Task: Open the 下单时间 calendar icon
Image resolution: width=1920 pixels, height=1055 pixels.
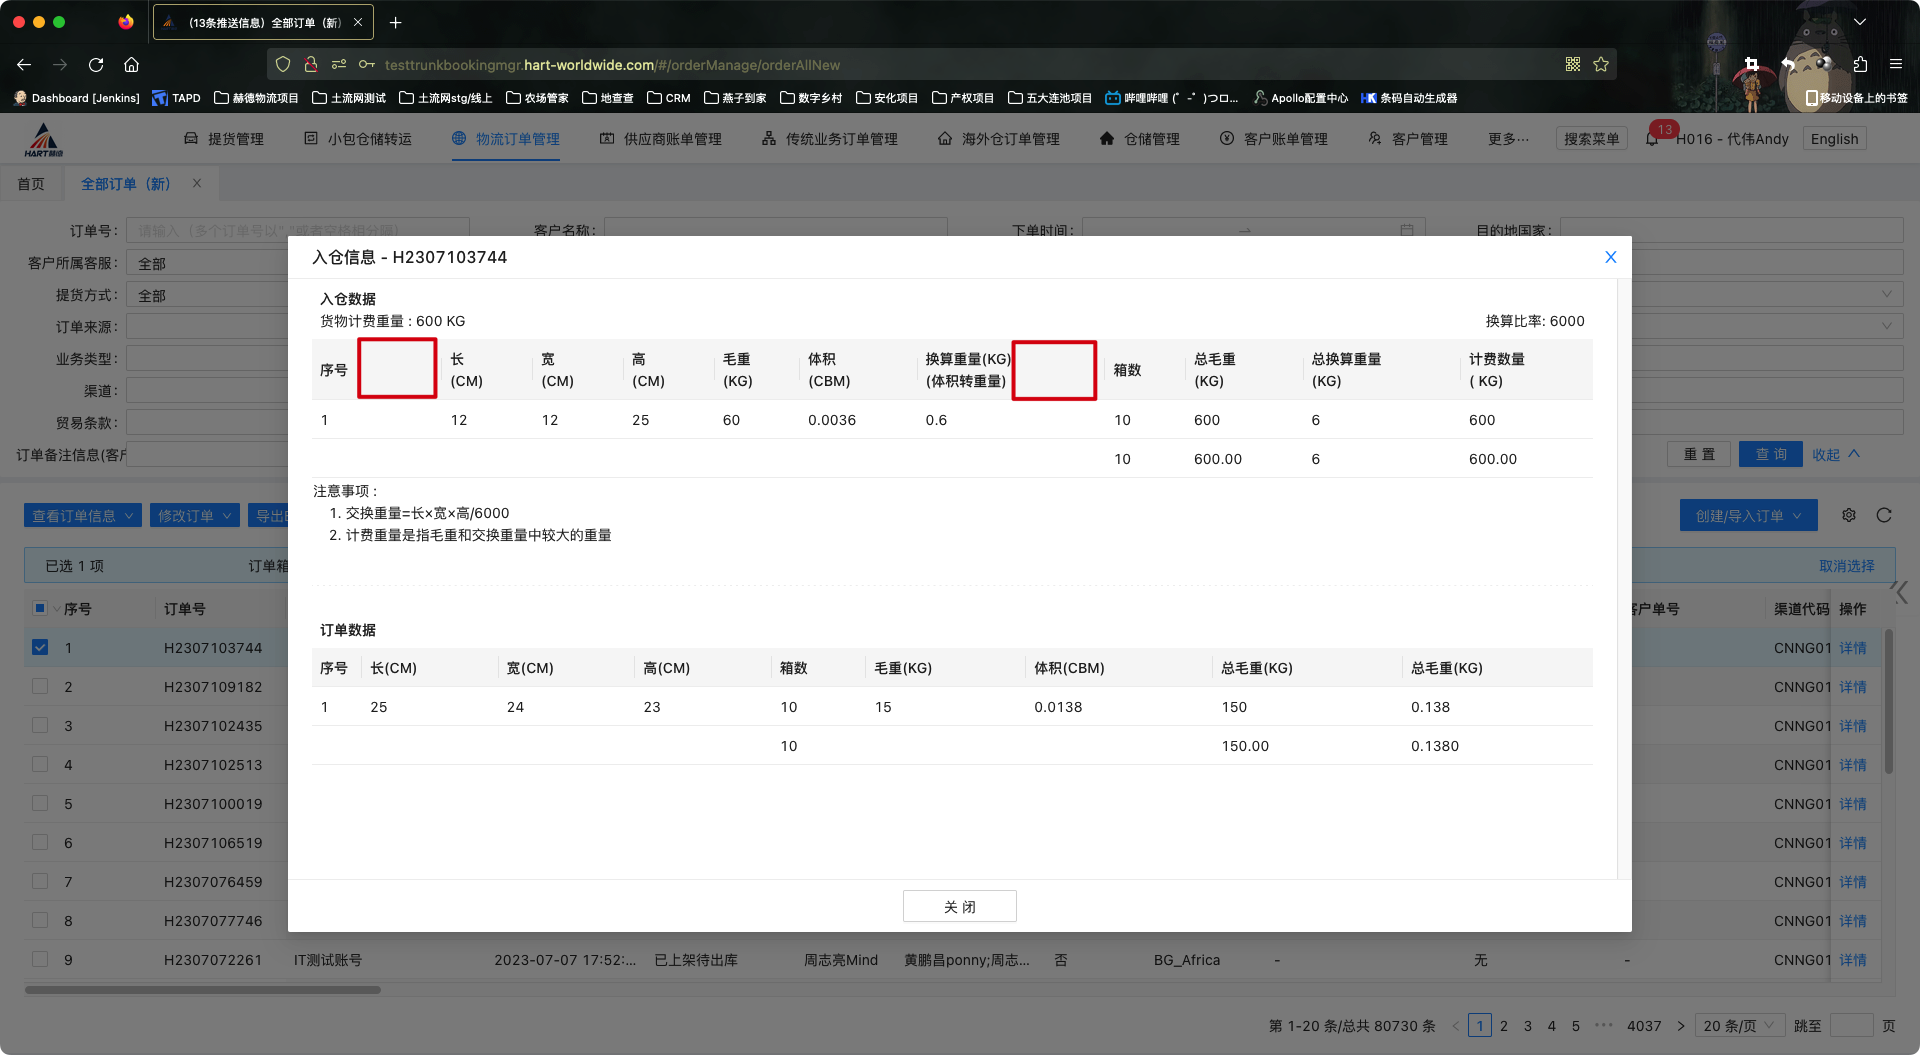Action: pos(1408,229)
